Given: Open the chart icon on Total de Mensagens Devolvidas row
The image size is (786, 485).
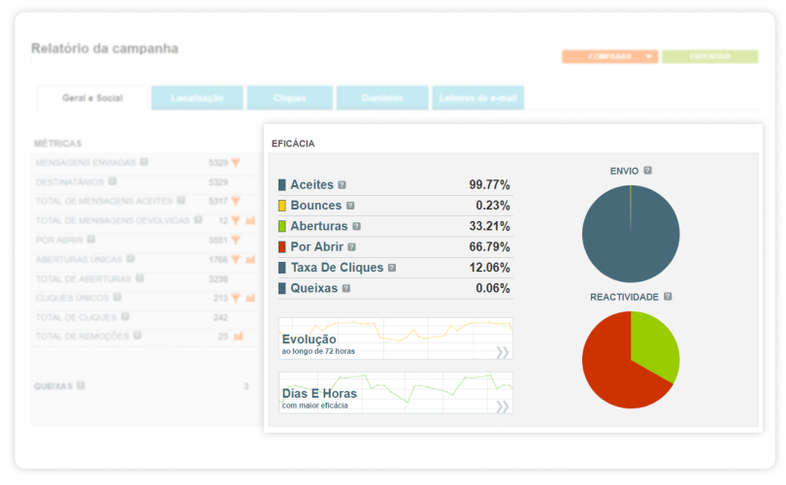Looking at the screenshot, I should (x=251, y=220).
